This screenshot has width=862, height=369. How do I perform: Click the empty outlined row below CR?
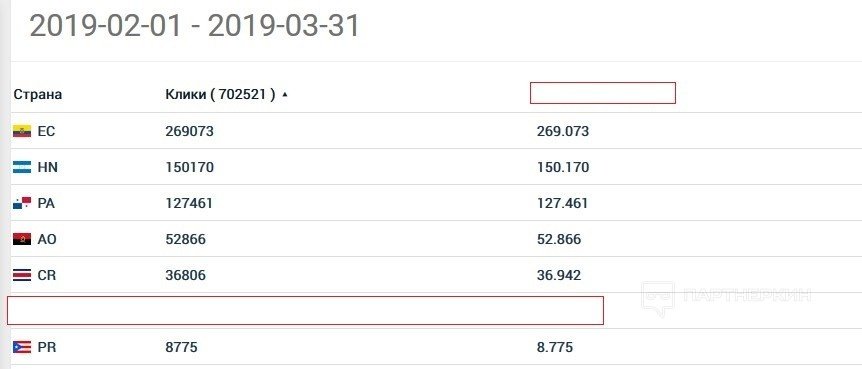pos(305,310)
